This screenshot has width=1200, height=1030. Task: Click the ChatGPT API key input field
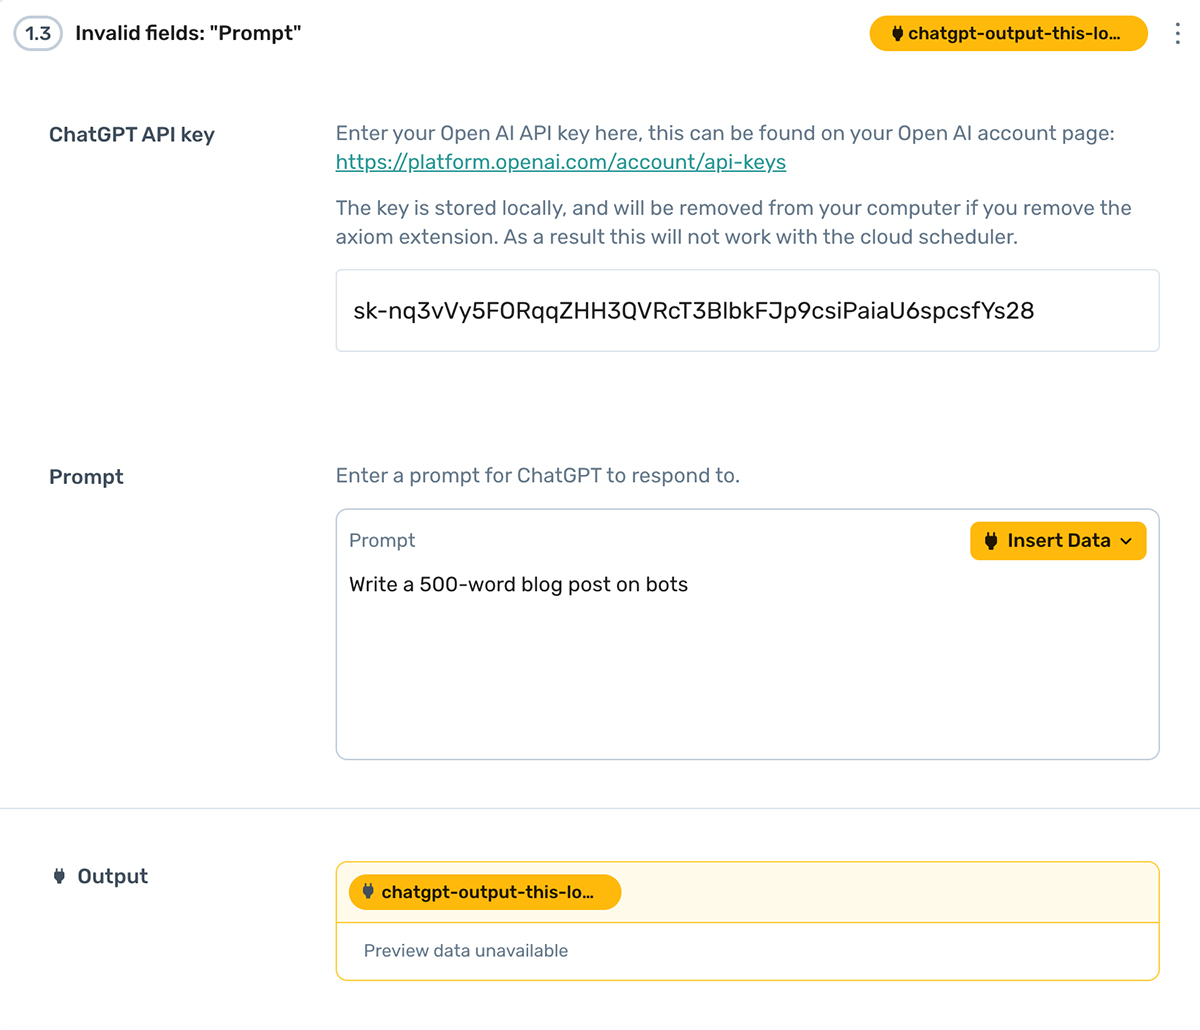pyautogui.click(x=746, y=310)
